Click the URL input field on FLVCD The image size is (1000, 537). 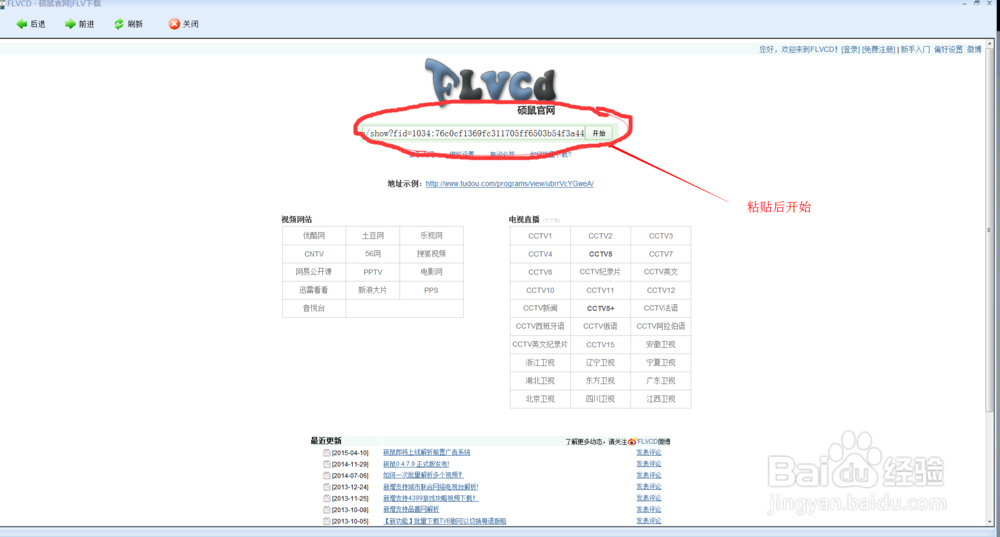474,133
